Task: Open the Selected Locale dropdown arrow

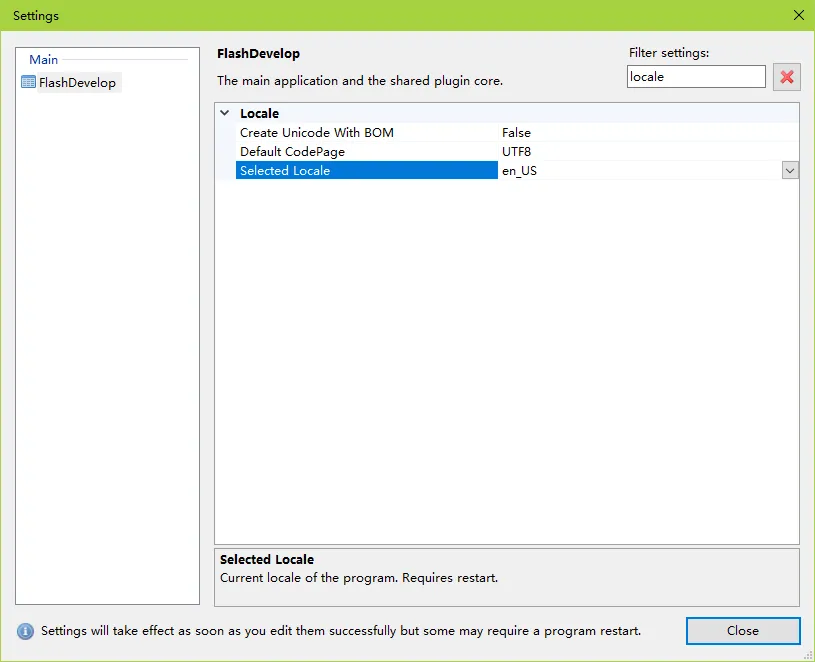Action: [x=790, y=171]
